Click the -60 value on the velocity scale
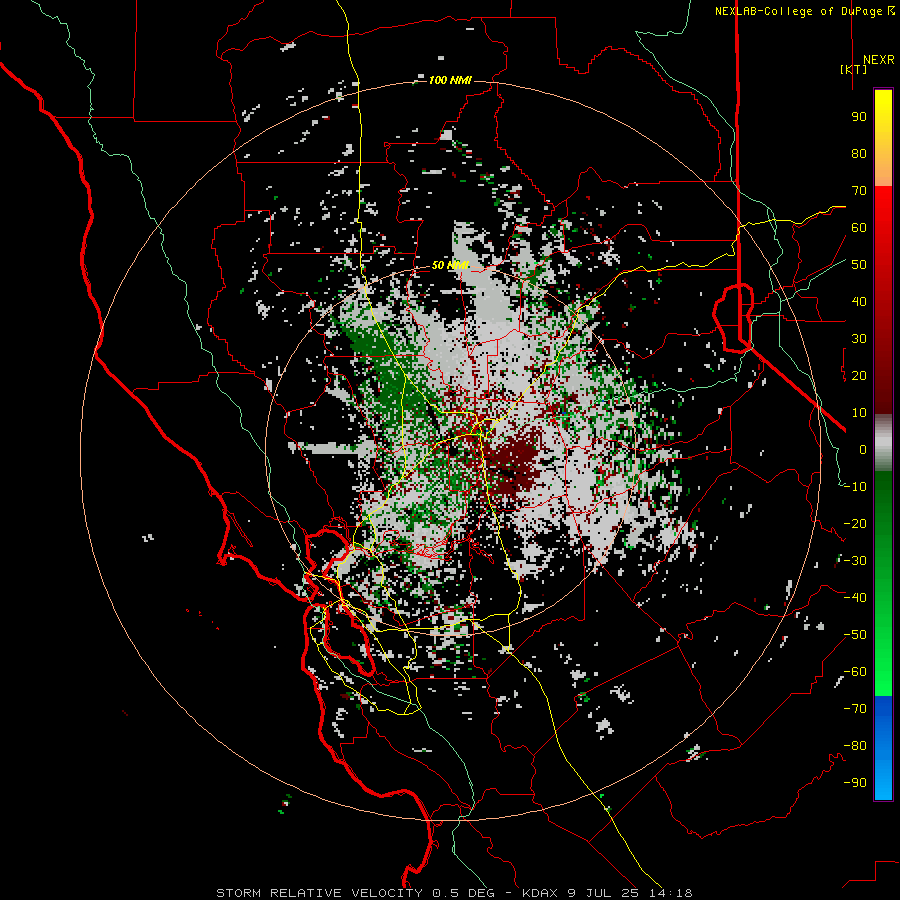Screen dimensions: 900x900 pyautogui.click(x=855, y=672)
